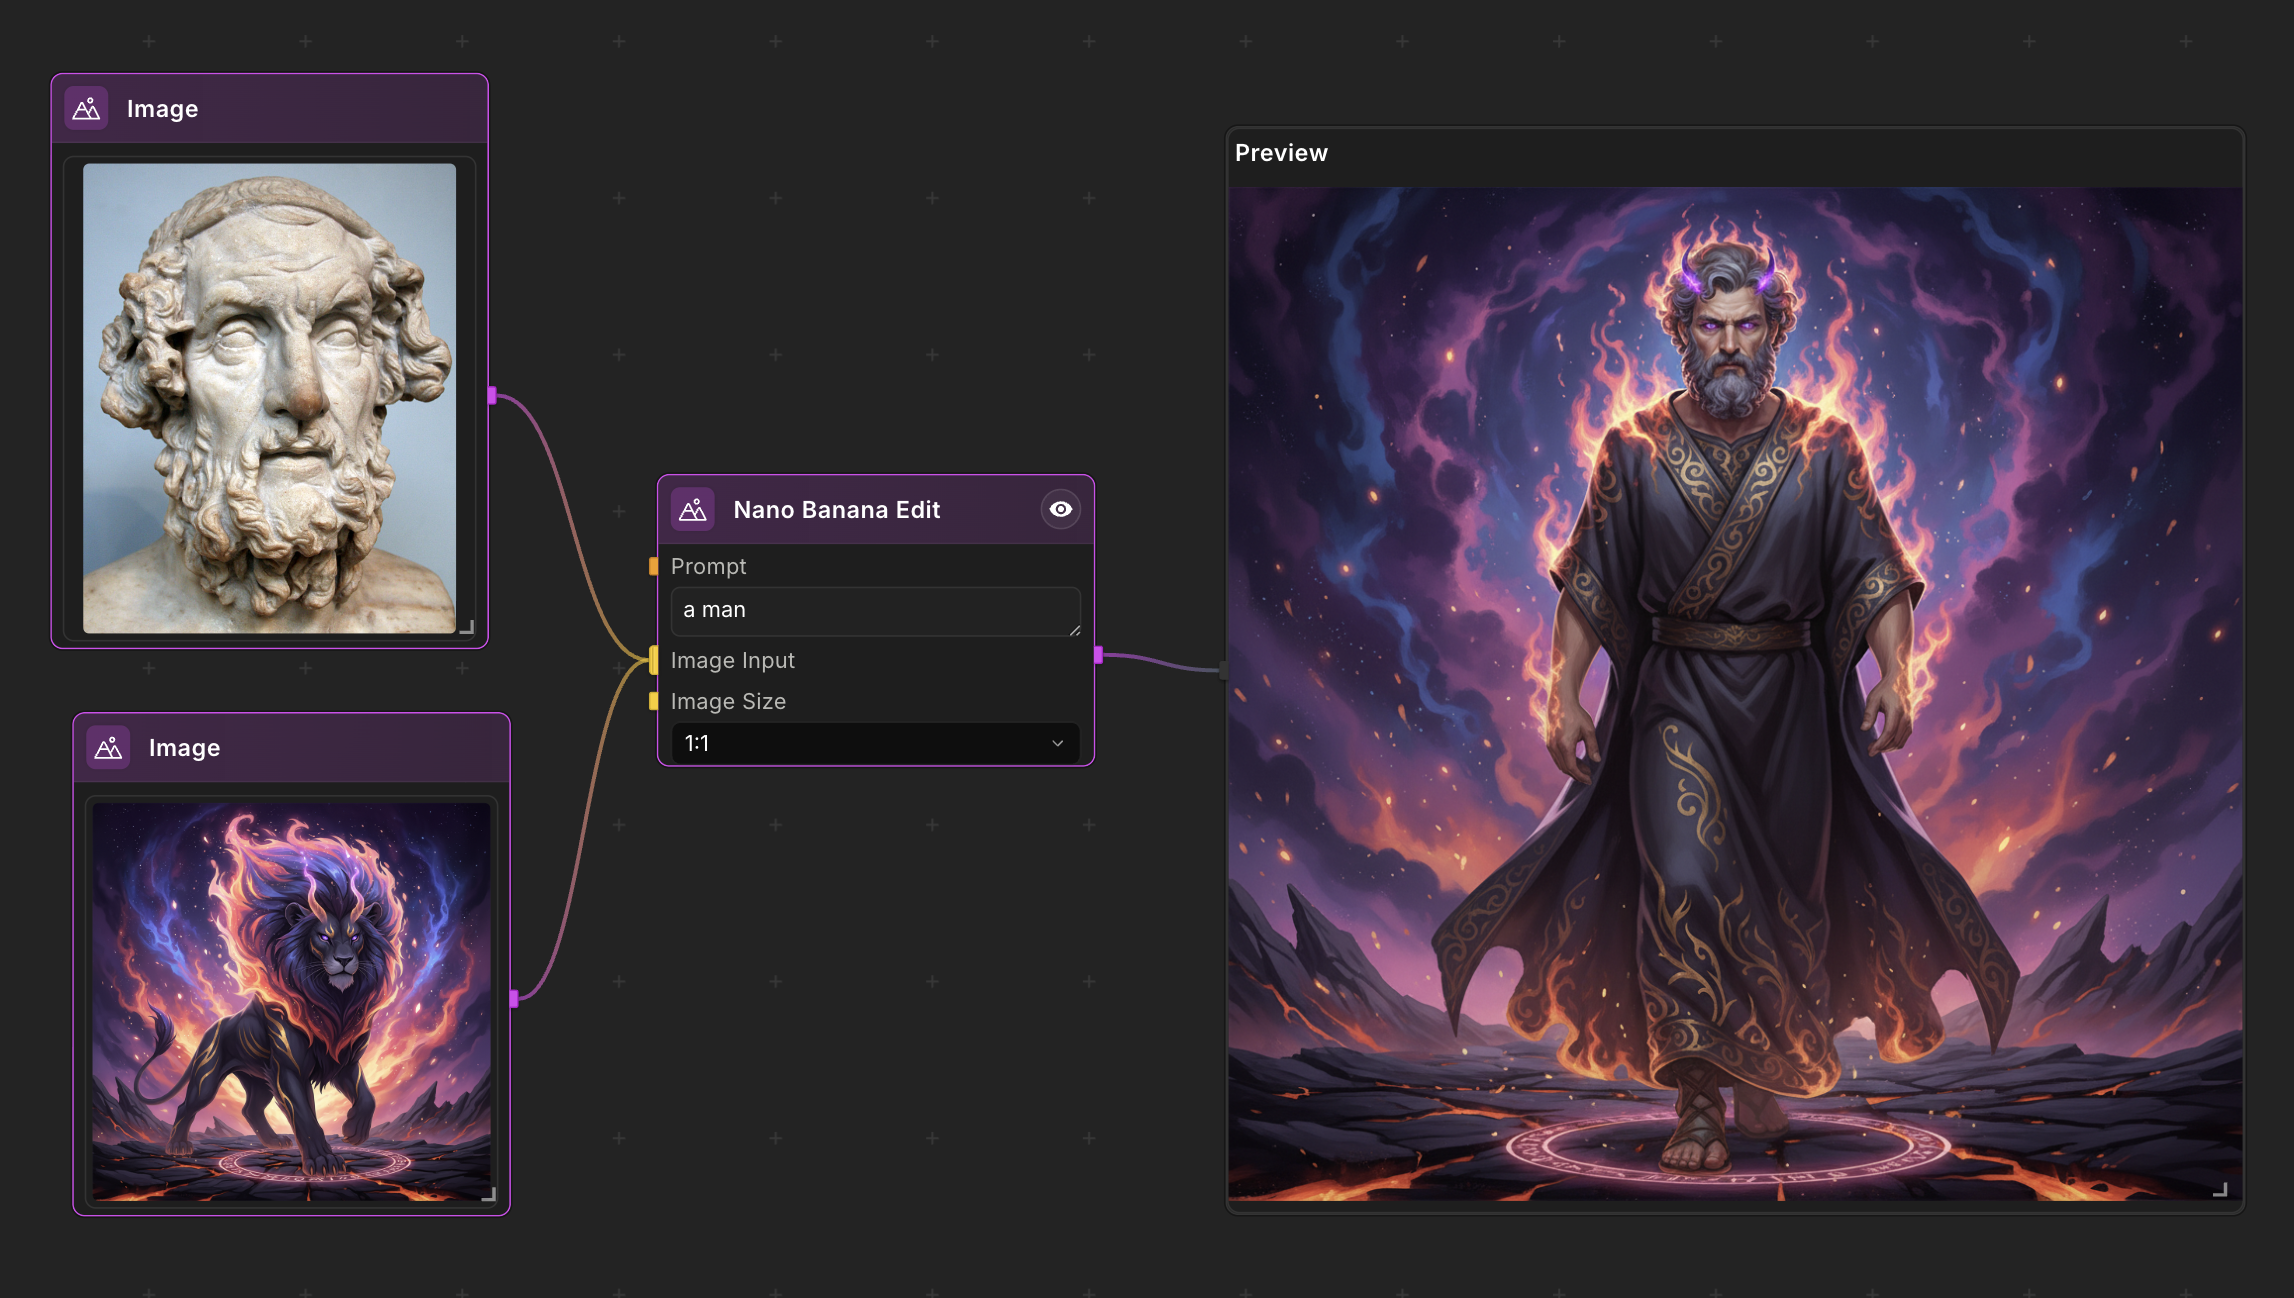Click the yellow Image Size port on Nano Banana Edit
This screenshot has height=1298, width=2294.
(x=654, y=701)
